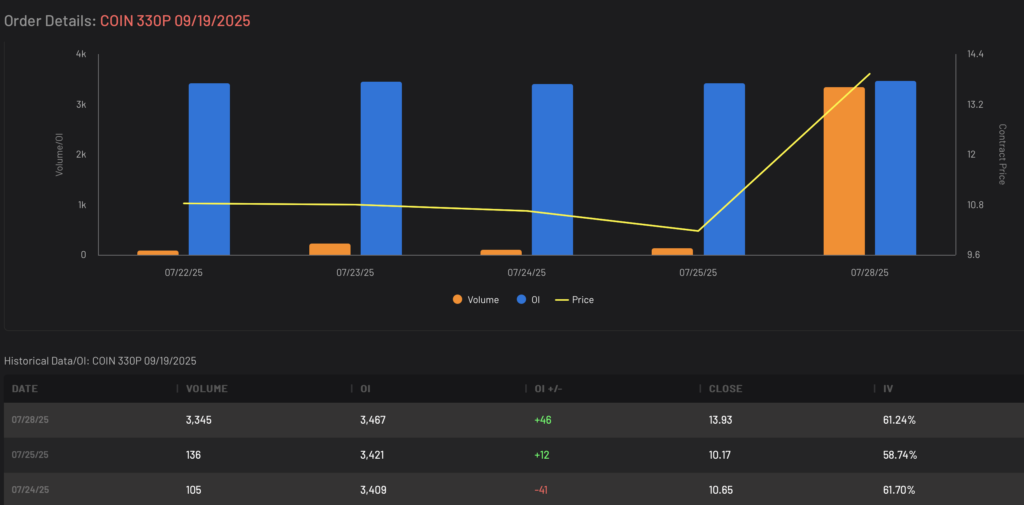Viewport: 1024px width, 505px height.
Task: Click IV value 61.70%
Action: click(x=899, y=489)
